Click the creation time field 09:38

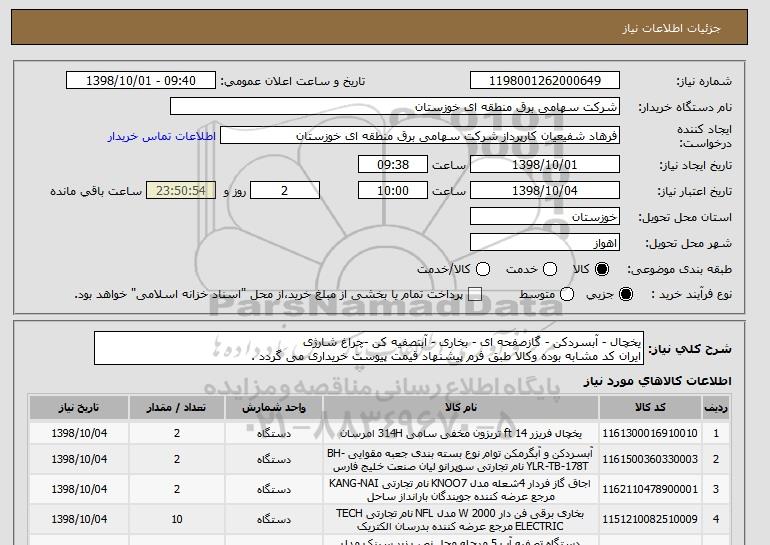point(393,164)
